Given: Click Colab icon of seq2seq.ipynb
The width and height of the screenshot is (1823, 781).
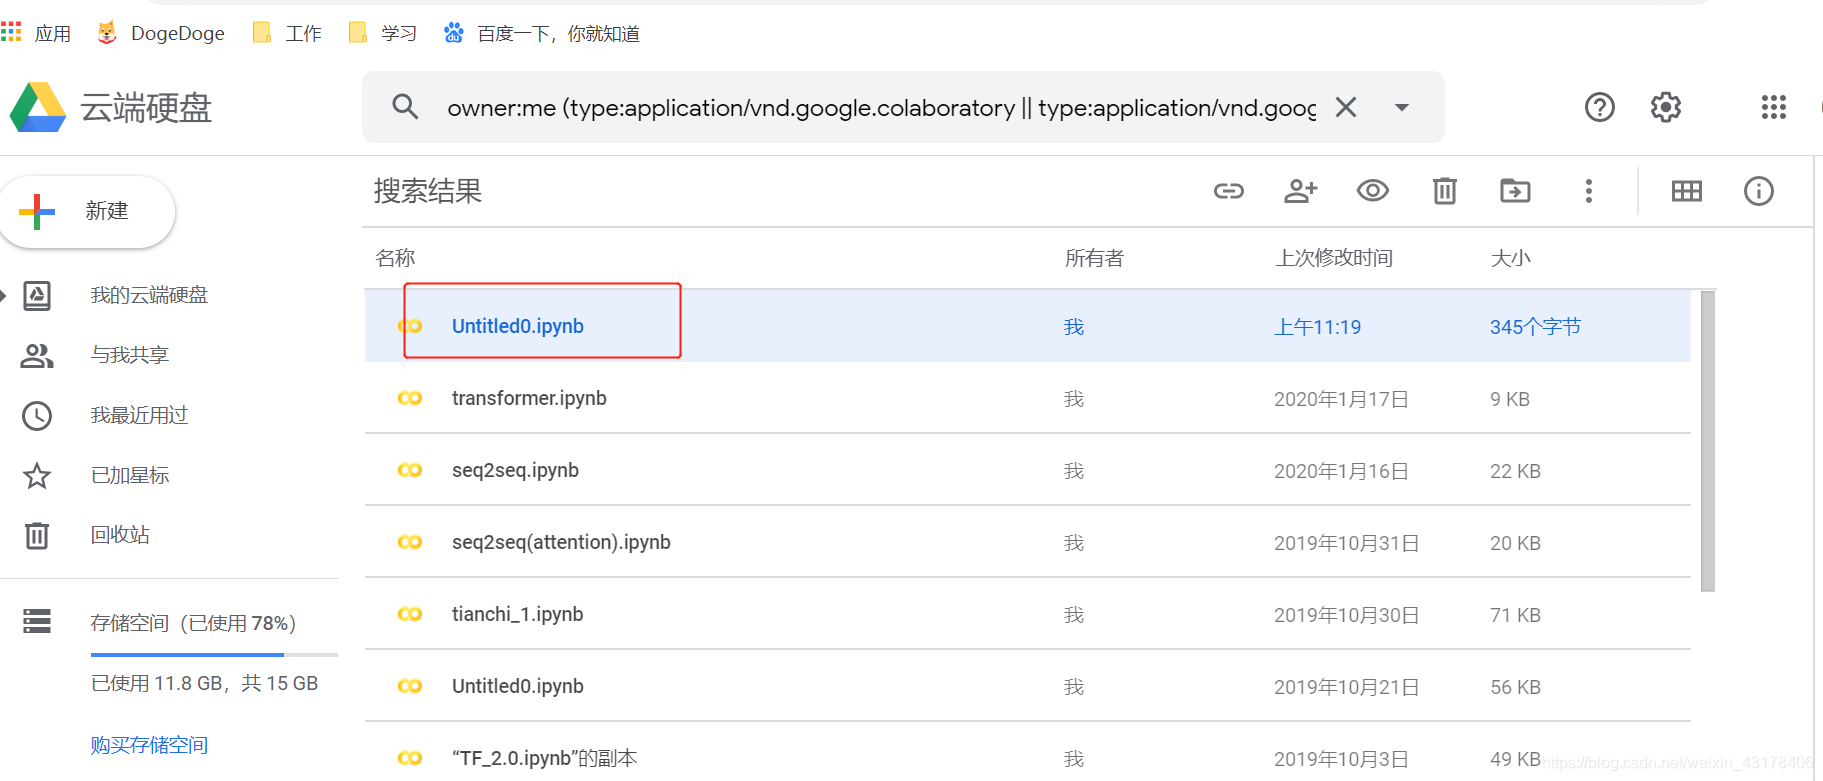Looking at the screenshot, I should [410, 470].
